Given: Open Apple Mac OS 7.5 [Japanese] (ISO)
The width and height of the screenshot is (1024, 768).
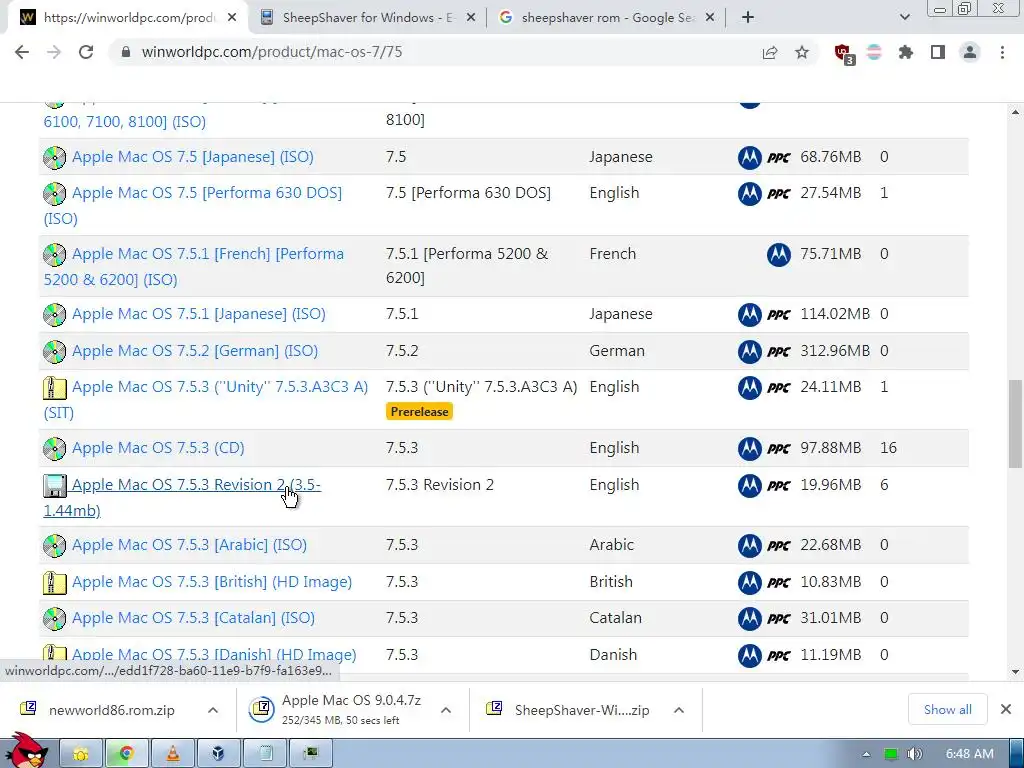Looking at the screenshot, I should [193, 157].
